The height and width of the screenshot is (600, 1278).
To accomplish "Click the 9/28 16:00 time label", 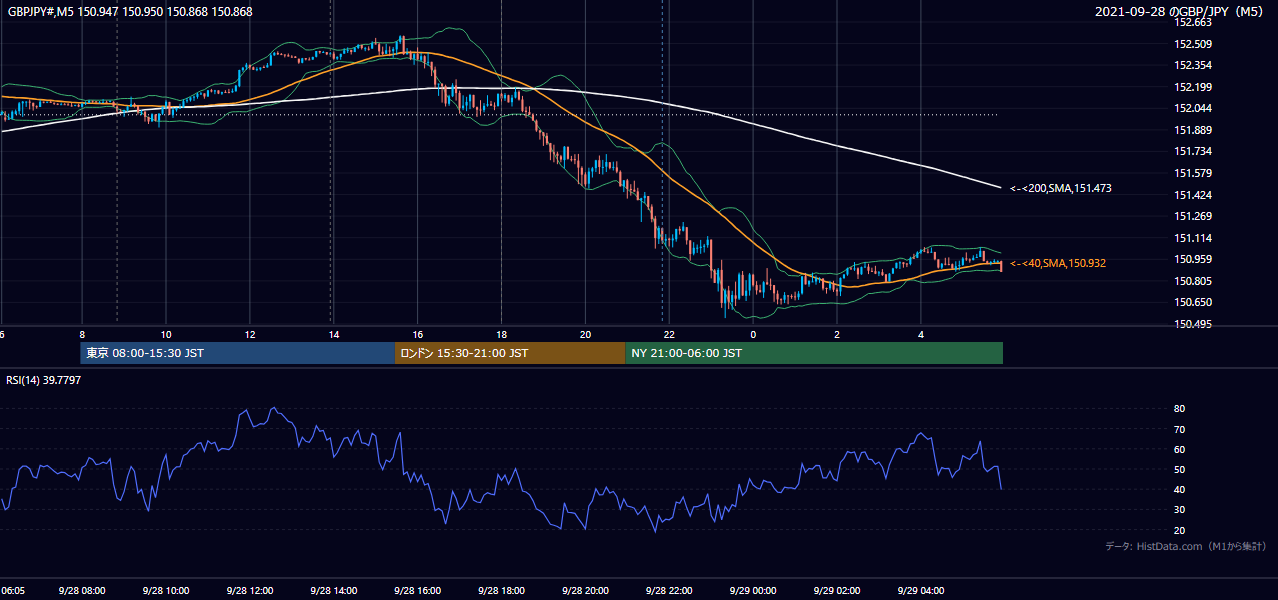I will 417,591.
